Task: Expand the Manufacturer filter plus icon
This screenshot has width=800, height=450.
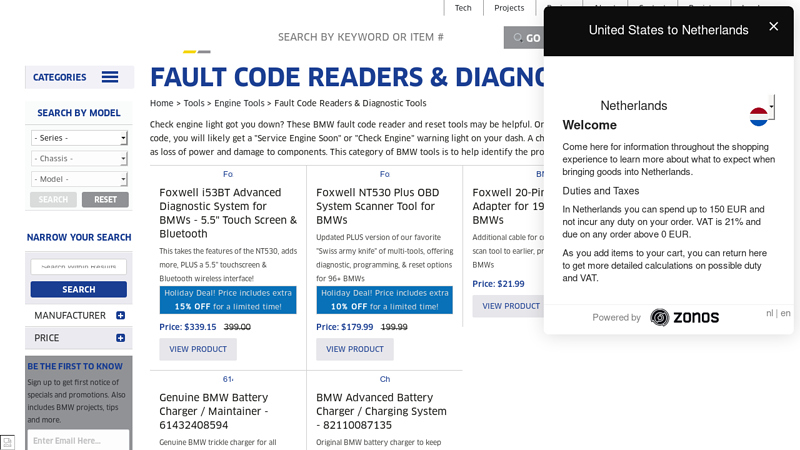Action: 120,316
